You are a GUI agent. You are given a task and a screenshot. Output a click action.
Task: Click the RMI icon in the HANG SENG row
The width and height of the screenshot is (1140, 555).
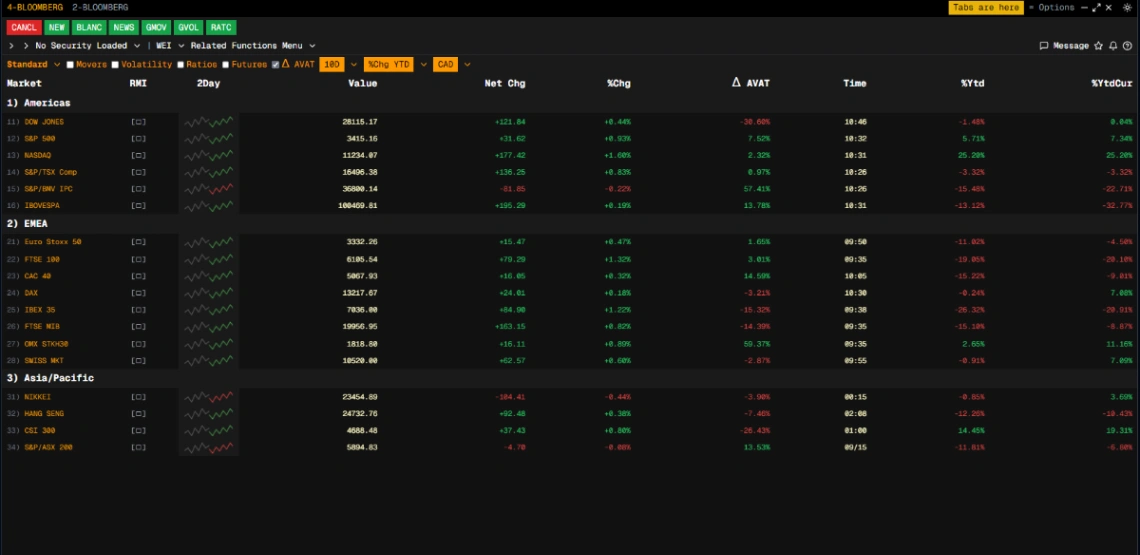(x=138, y=413)
